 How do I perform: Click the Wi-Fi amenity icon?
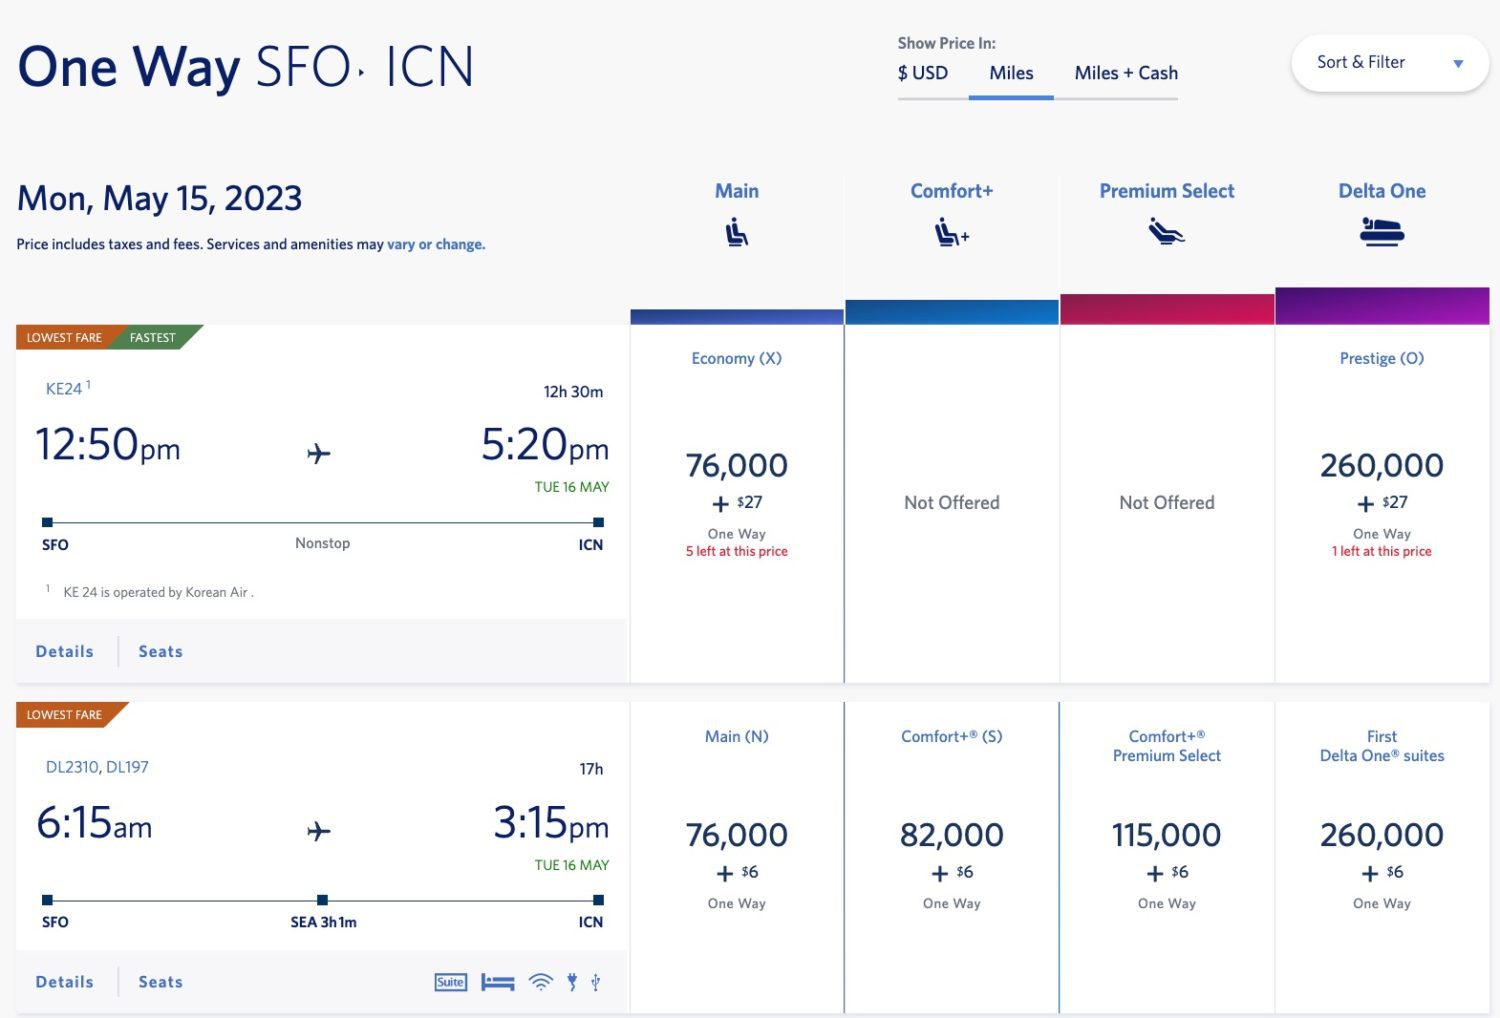(540, 982)
